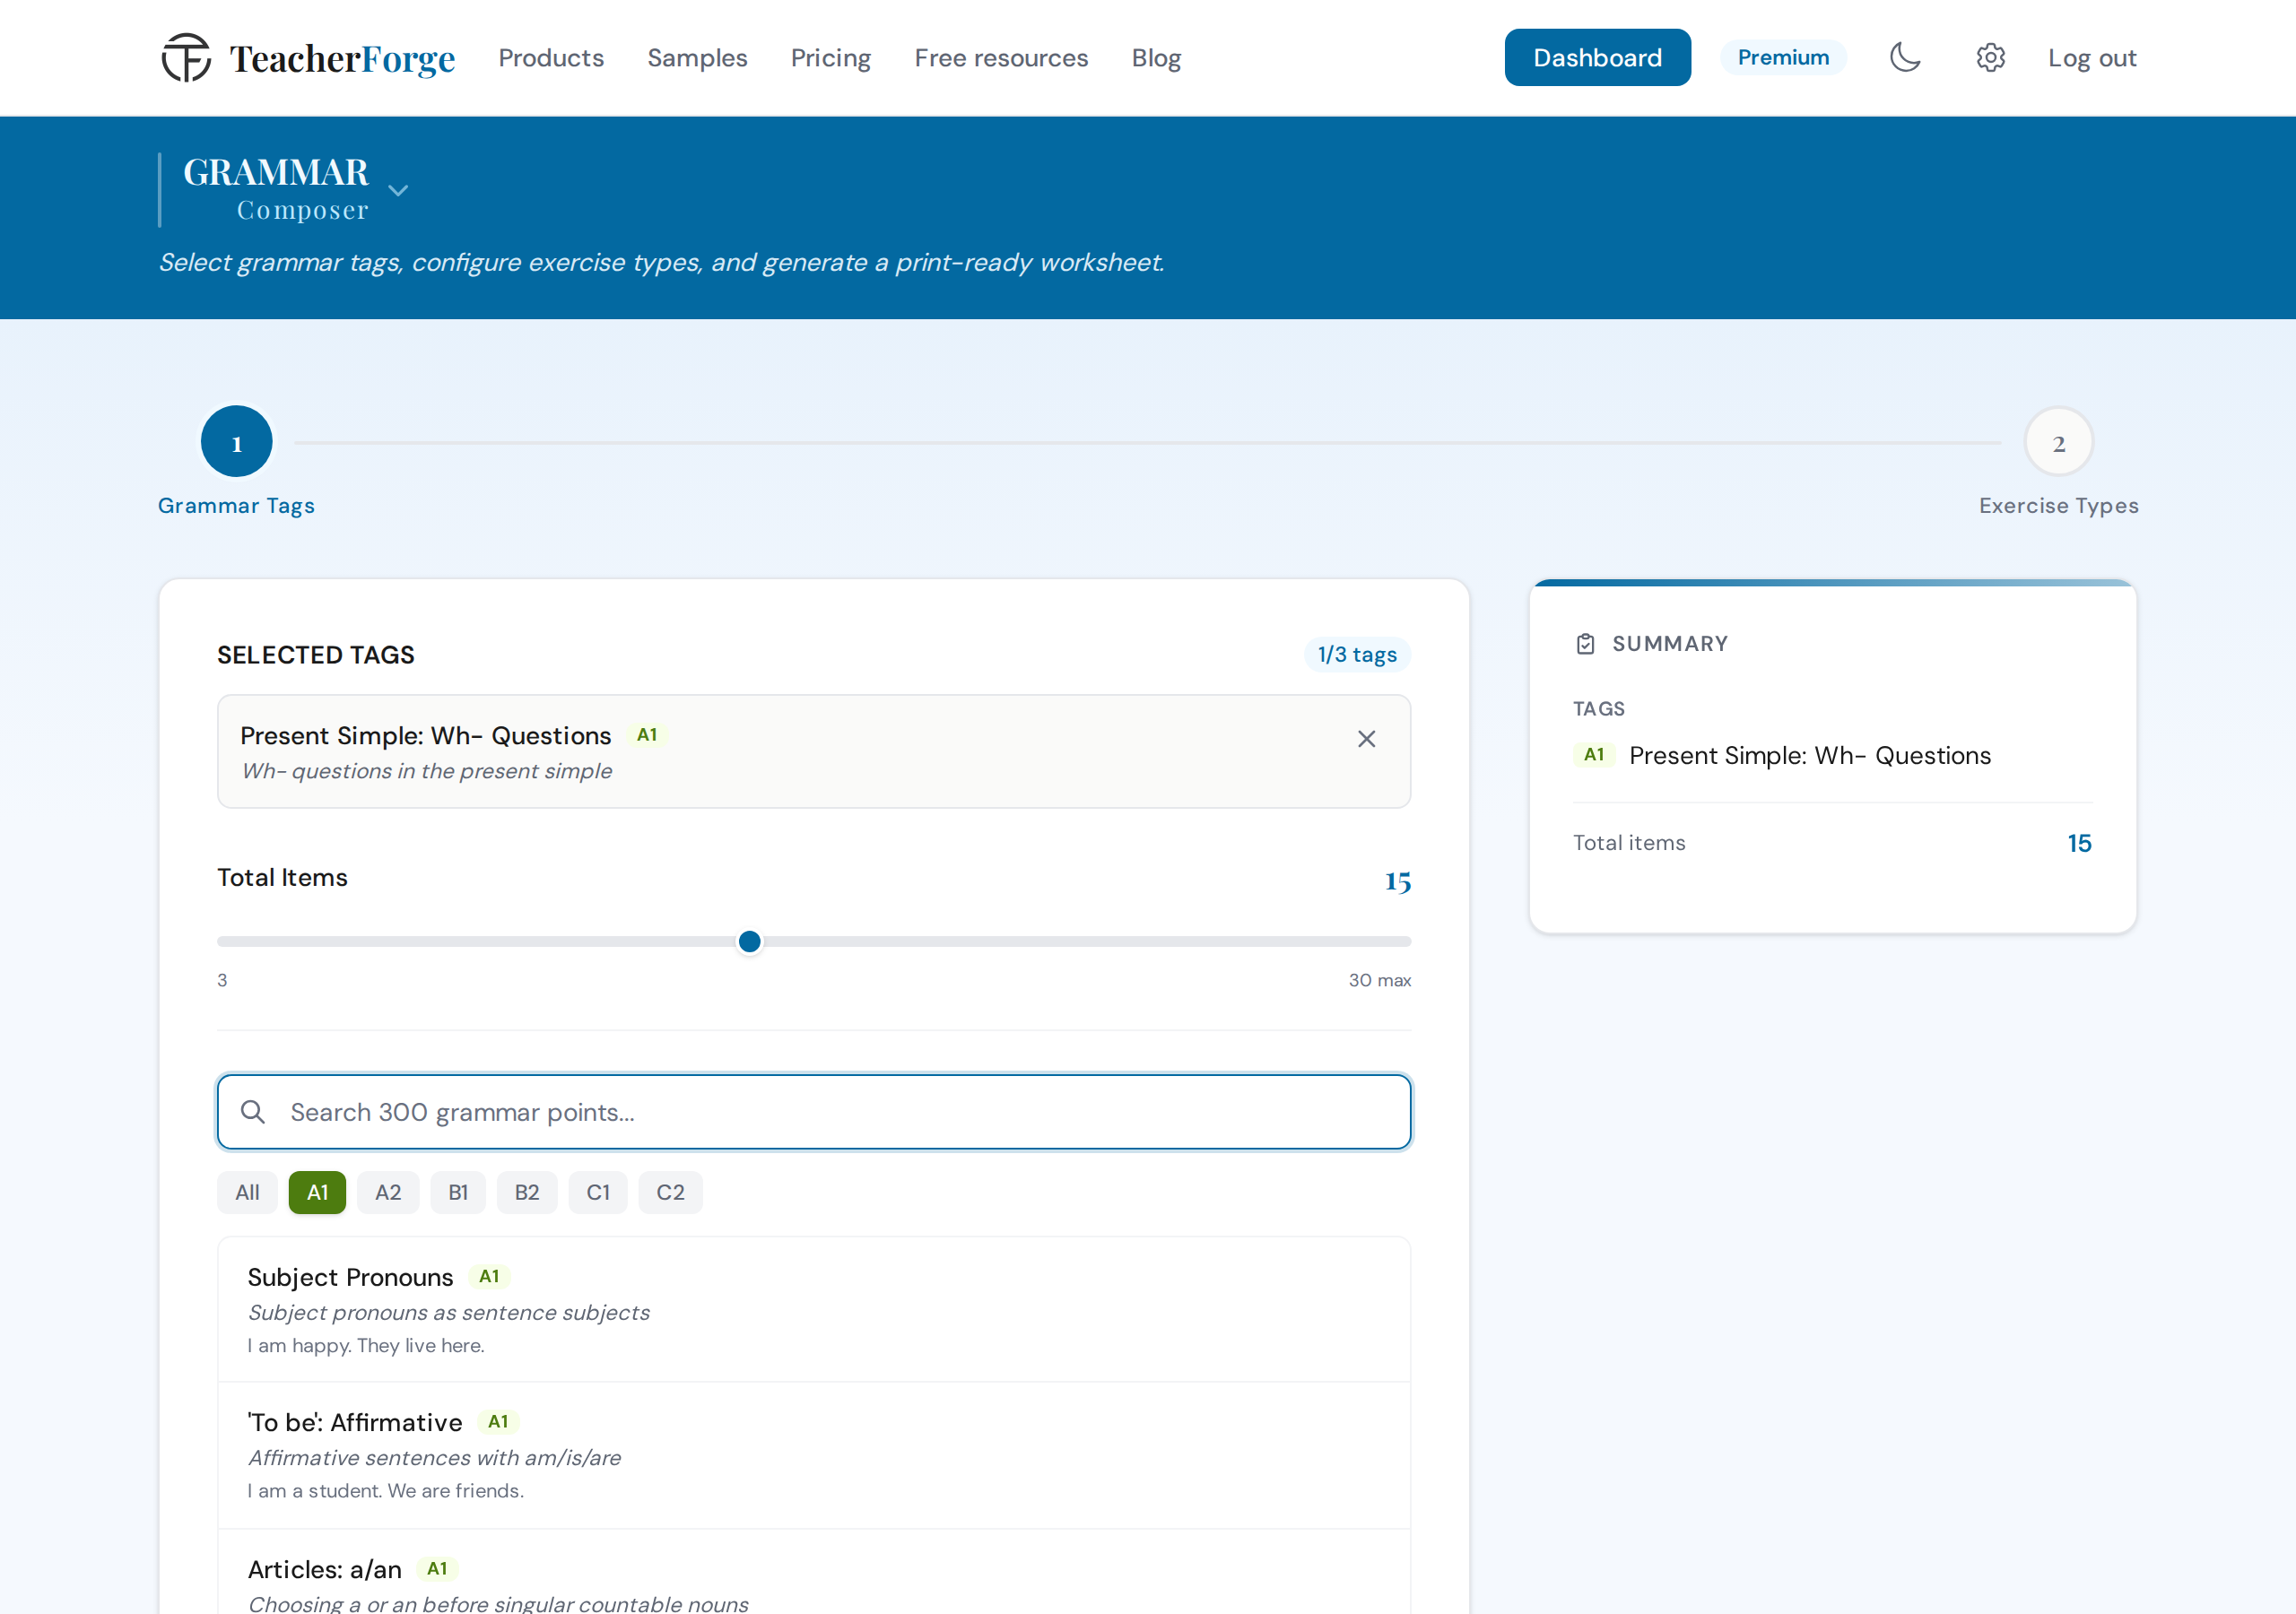The image size is (2296, 1614).
Task: Click the TeacherForge brand name
Action: pyautogui.click(x=342, y=59)
